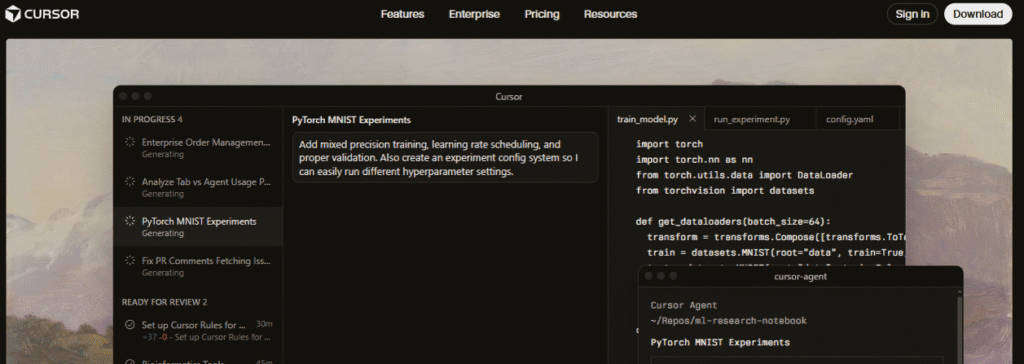This screenshot has width=1024, height=364.
Task: Click the ~/Repos/ml-research-notebook path text
Action: tap(728, 321)
